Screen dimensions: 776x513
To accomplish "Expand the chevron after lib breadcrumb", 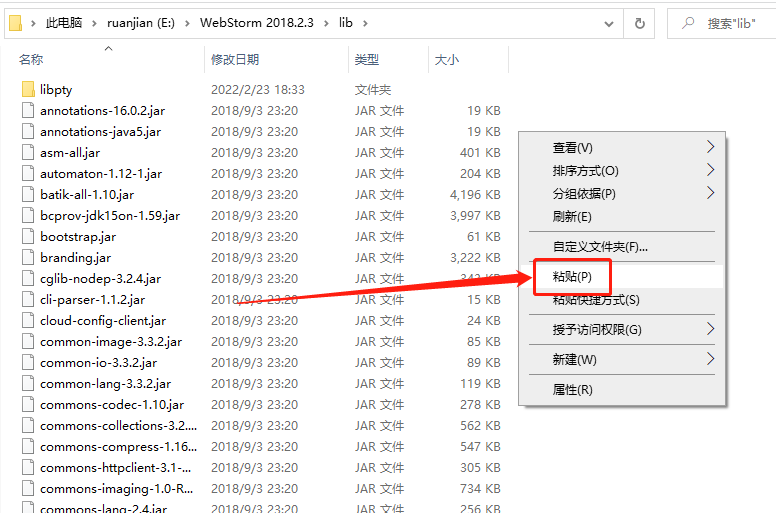I will 365,23.
